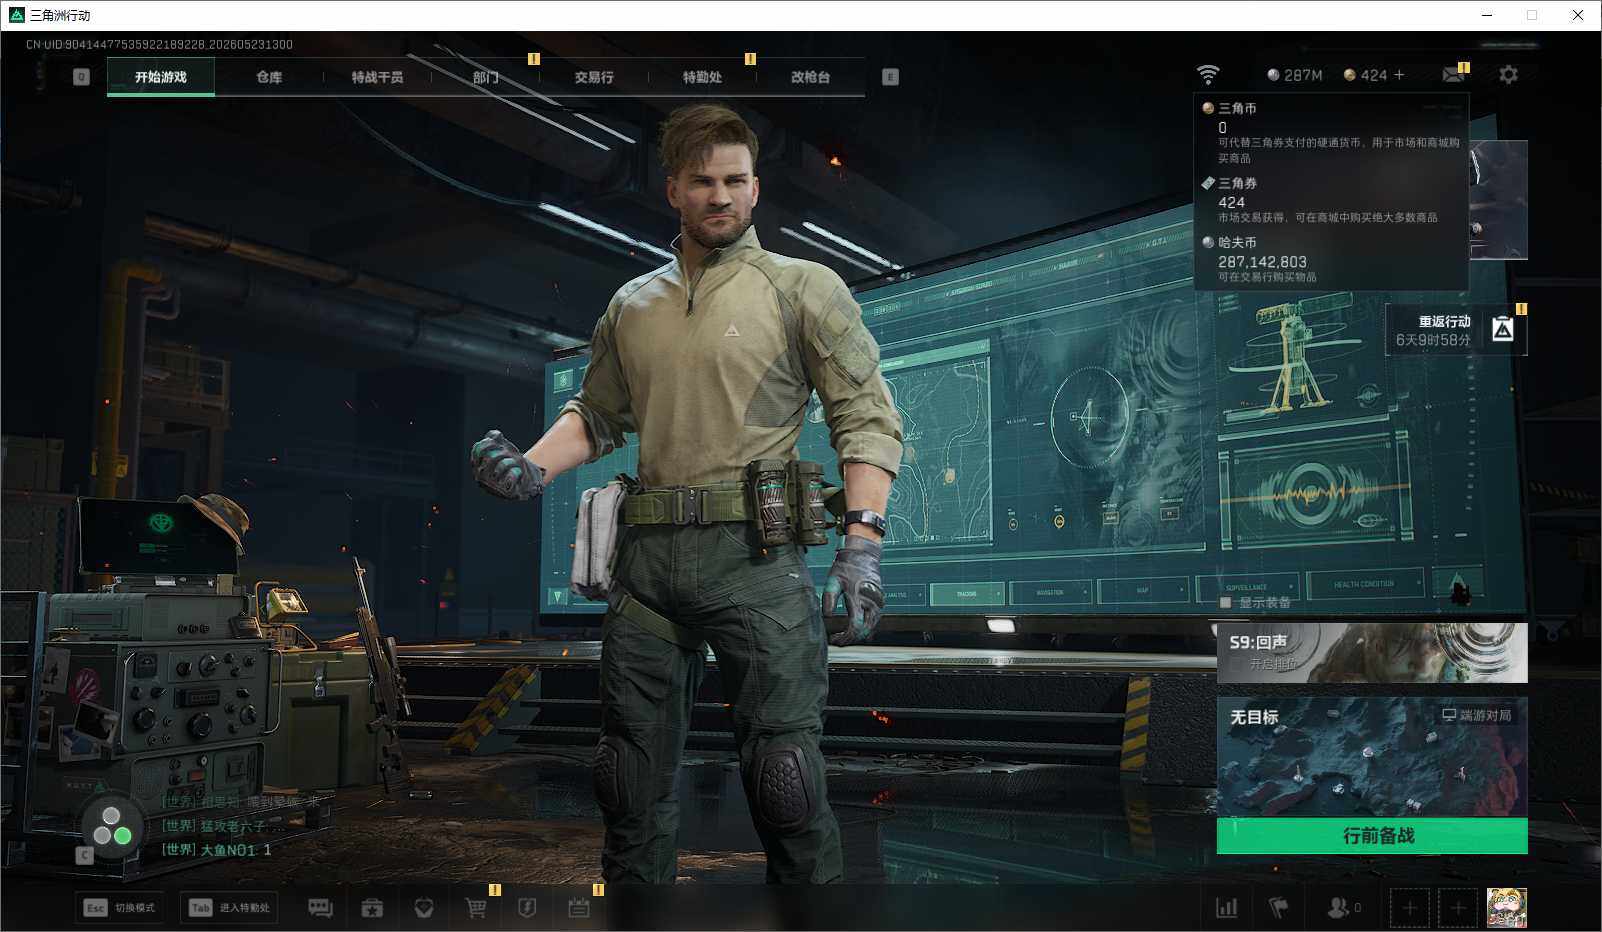This screenshot has width=1602, height=932.
Task: Click the 424 三角券 balance
Action: point(1365,75)
